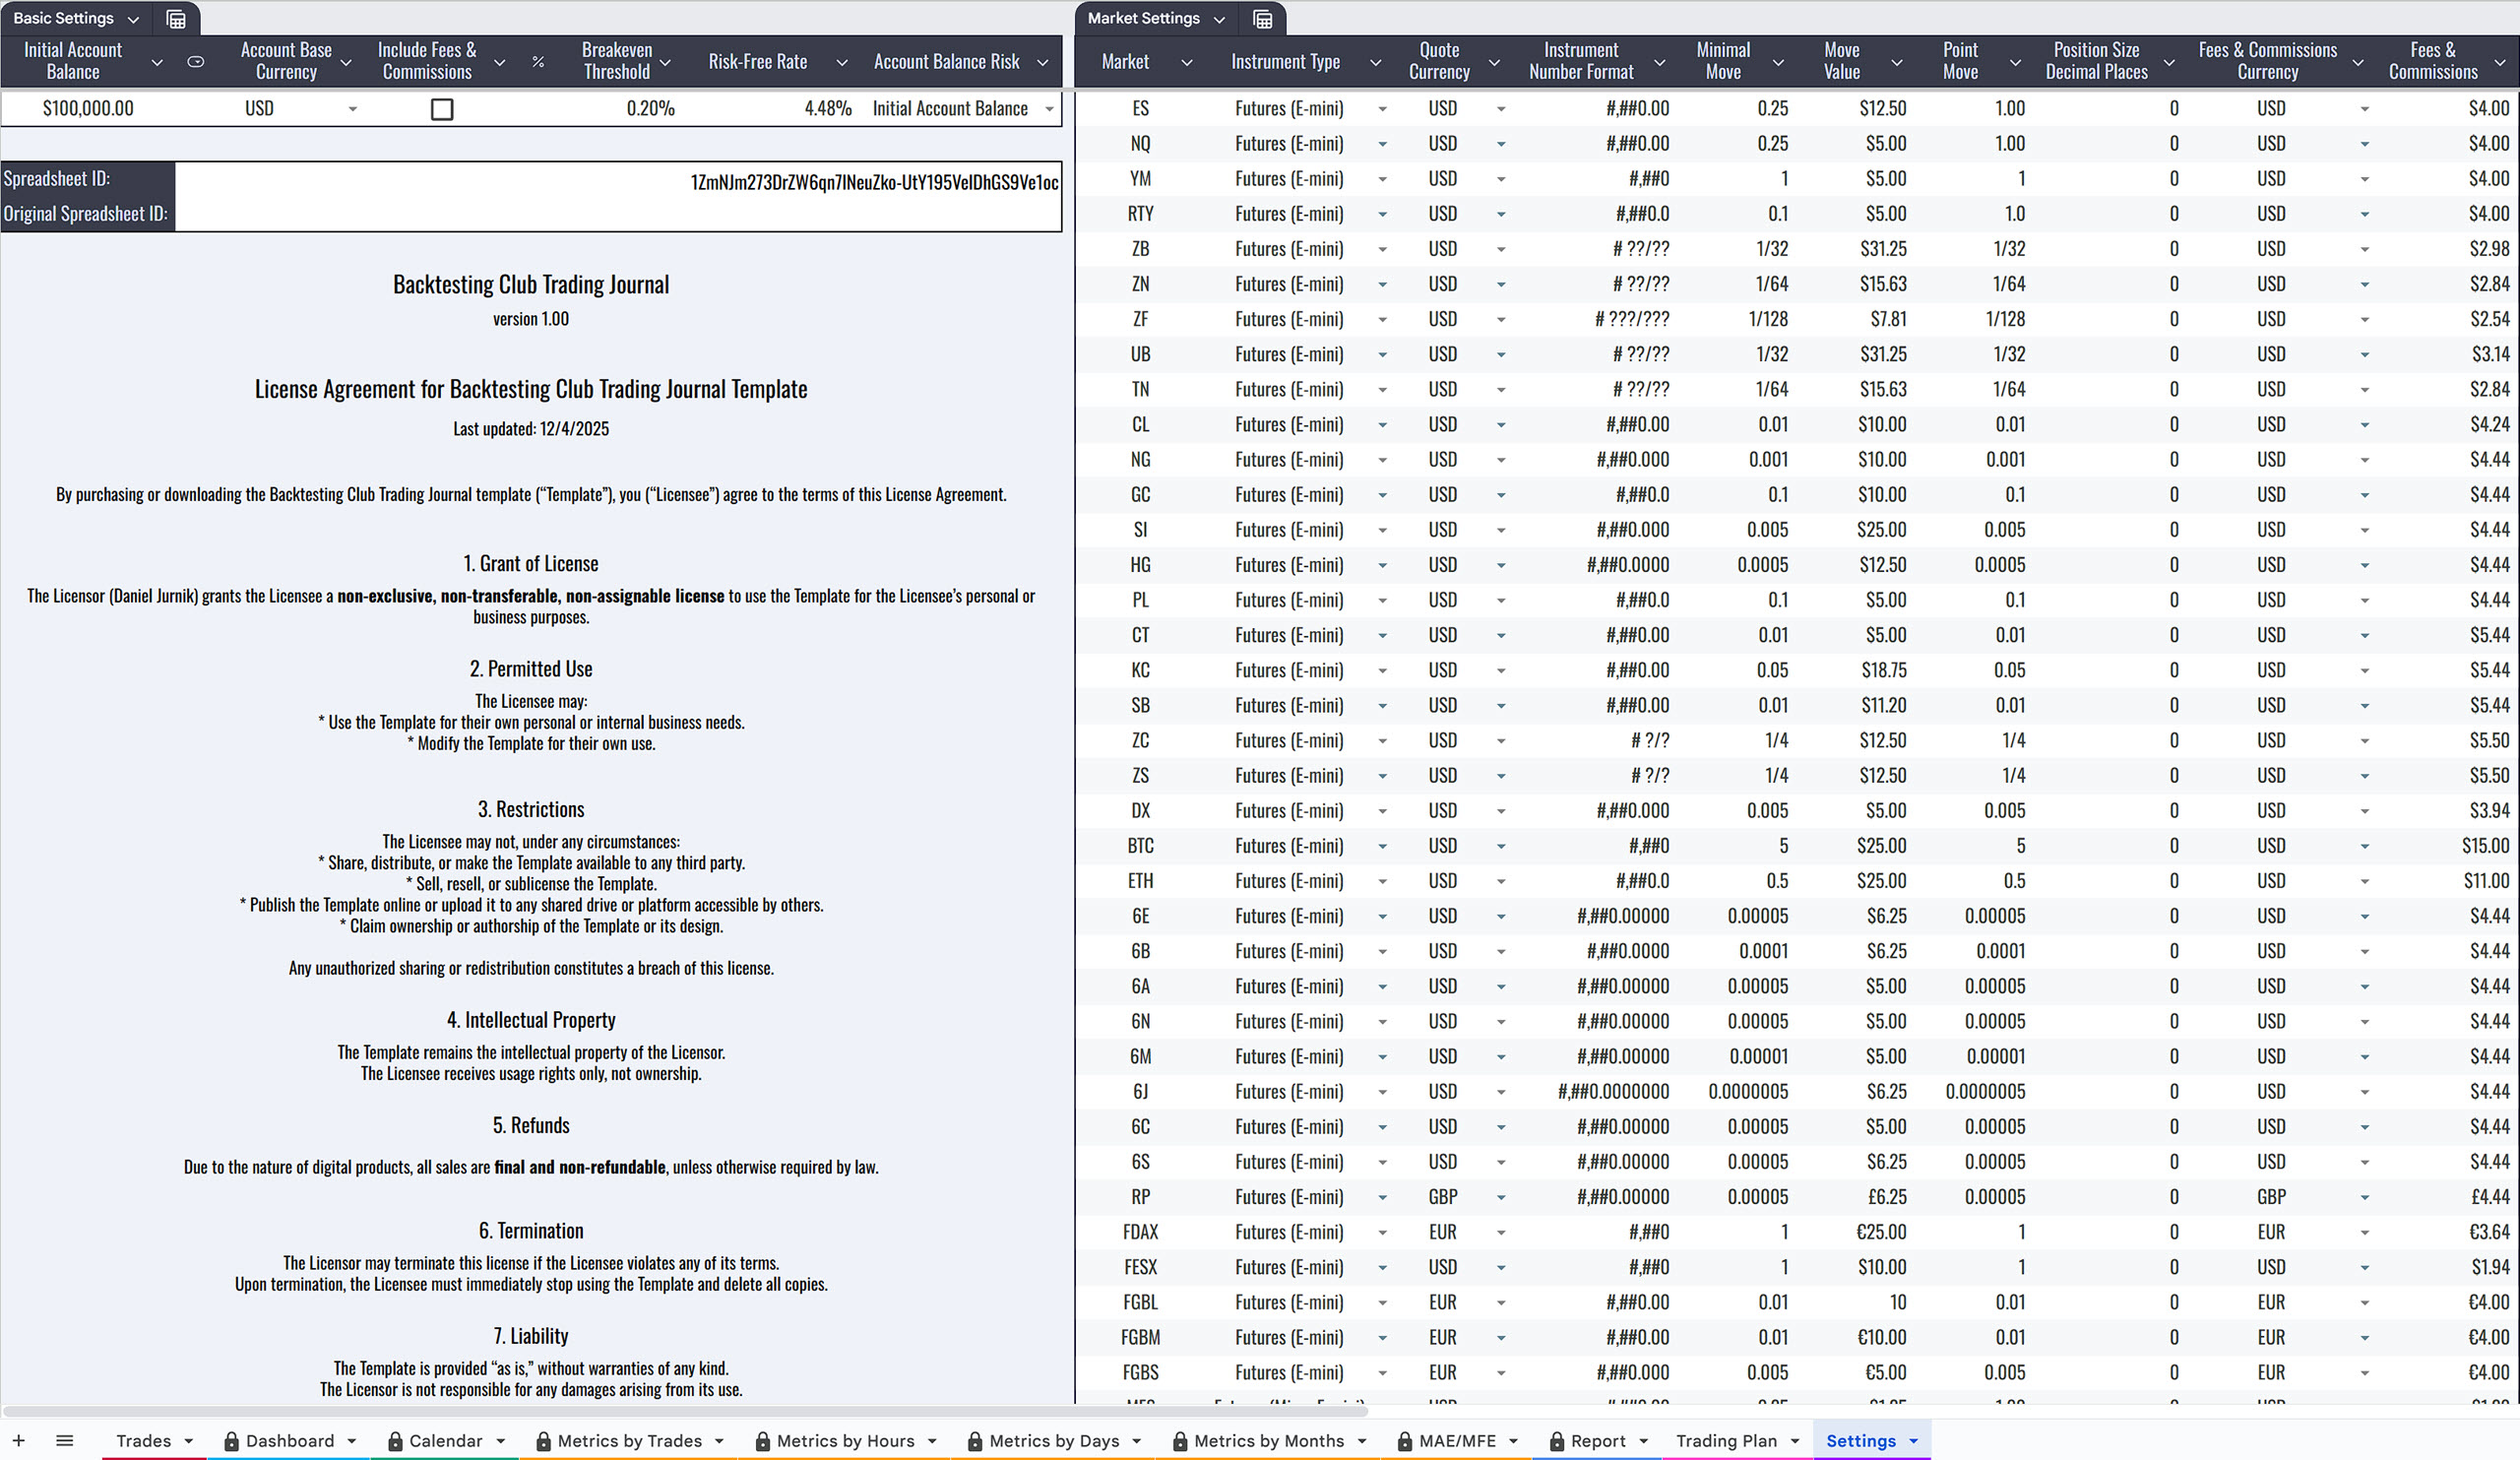Toggle the Include Fees & Commissions checkbox
This screenshot has width=2520, height=1460.
(442, 109)
